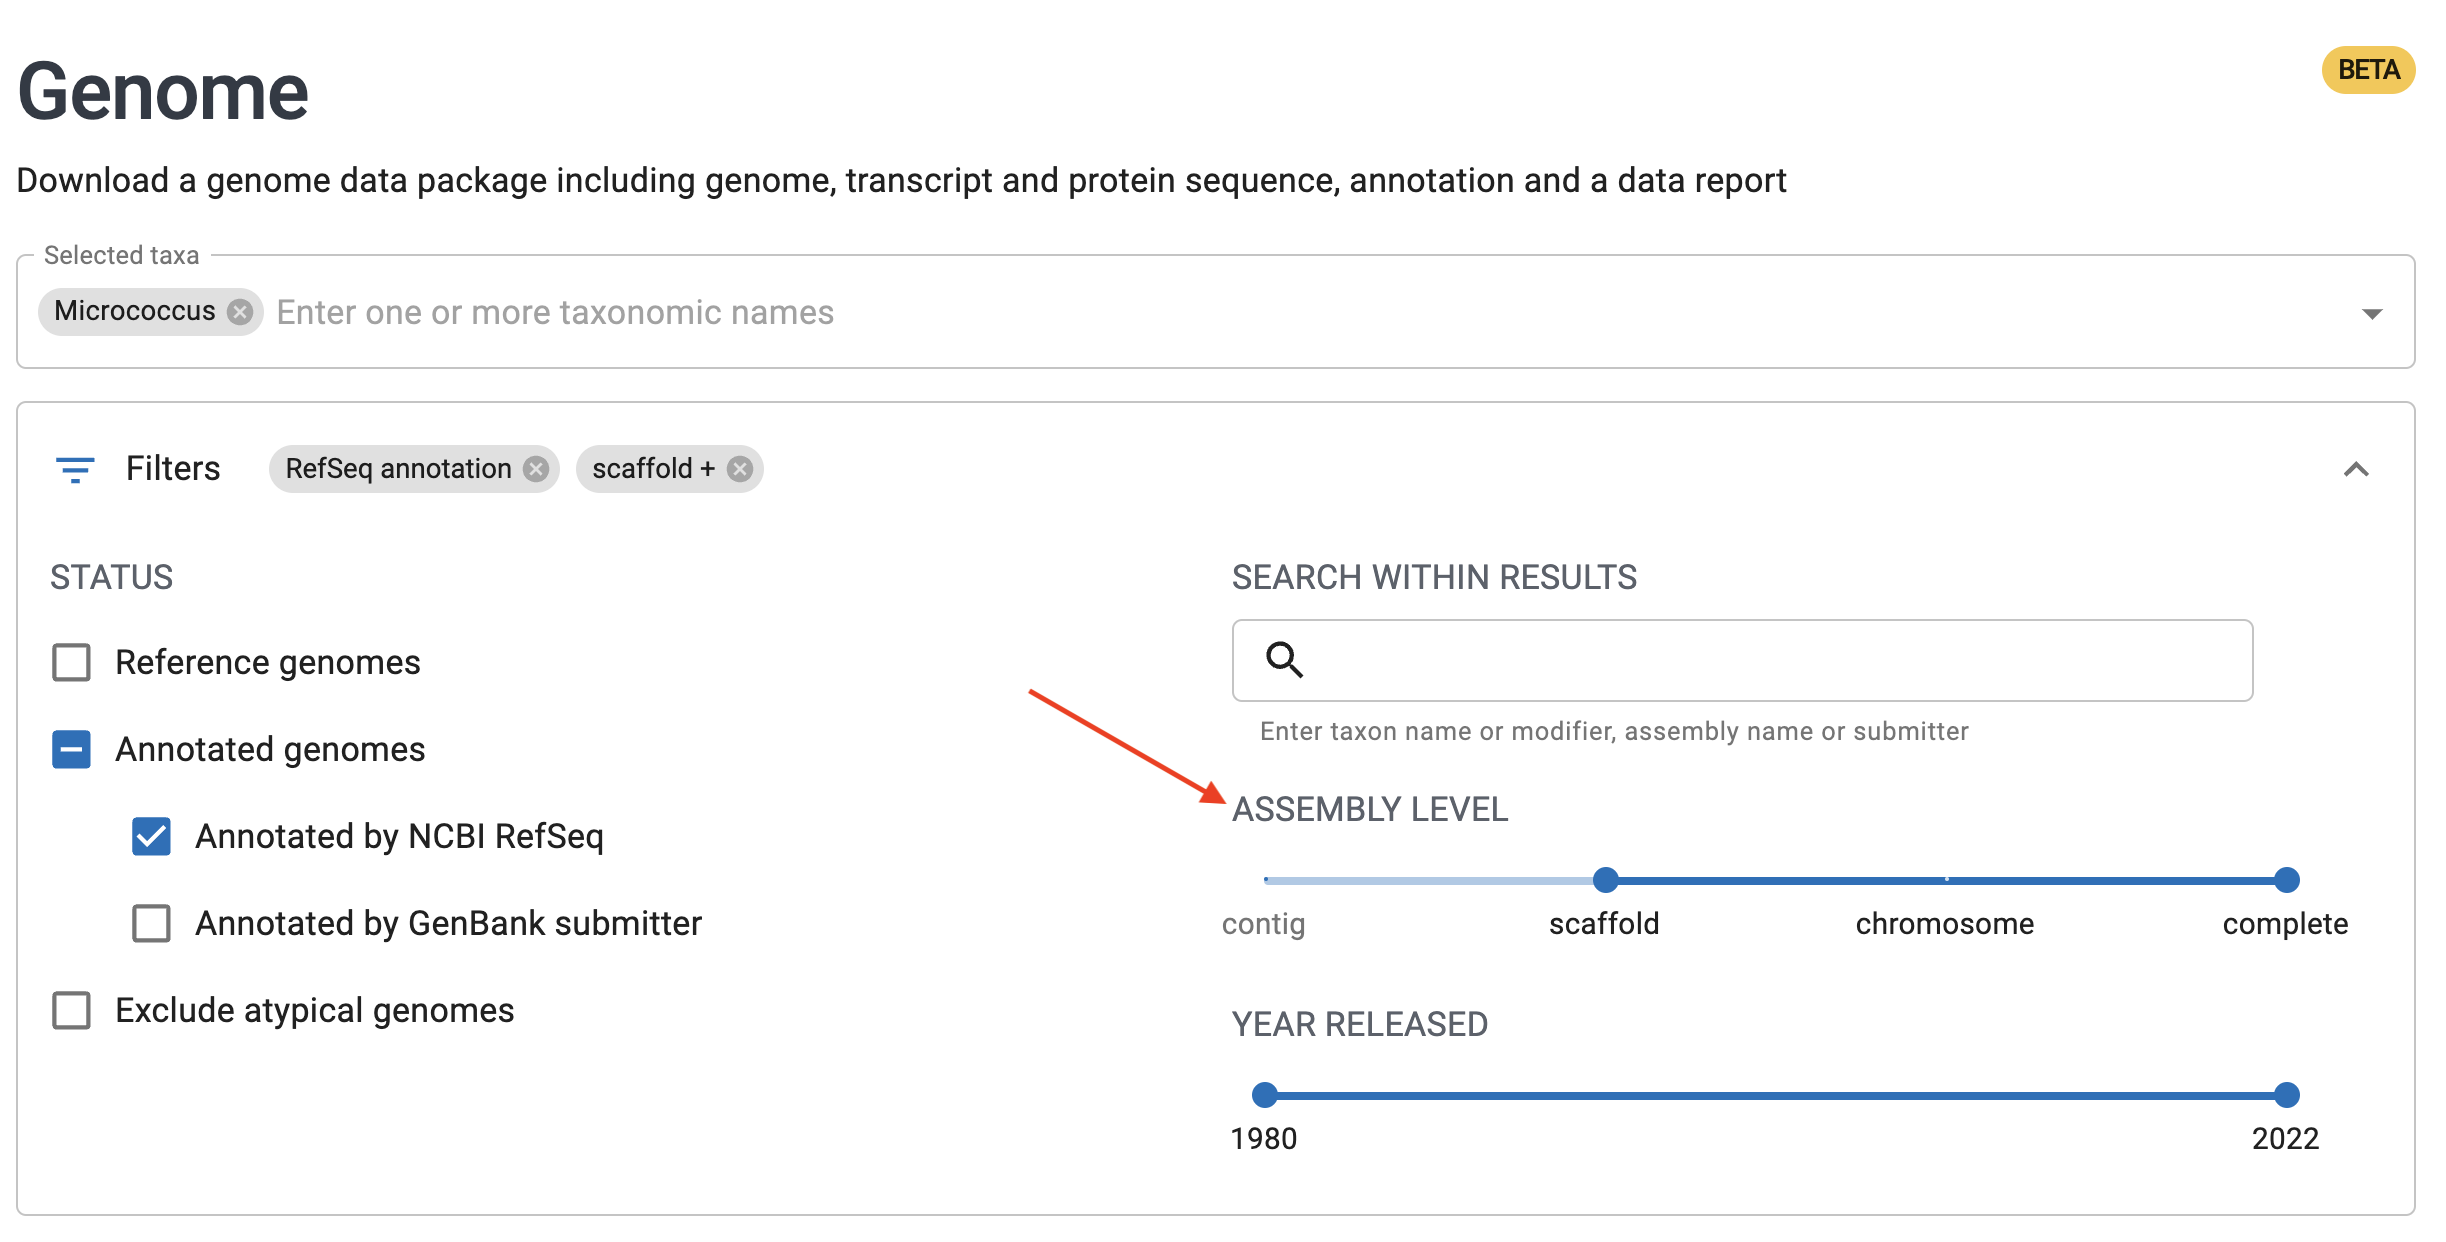Open the Selected taxa dropdown arrow
Screen dimensions: 2446x1242
click(2372, 314)
